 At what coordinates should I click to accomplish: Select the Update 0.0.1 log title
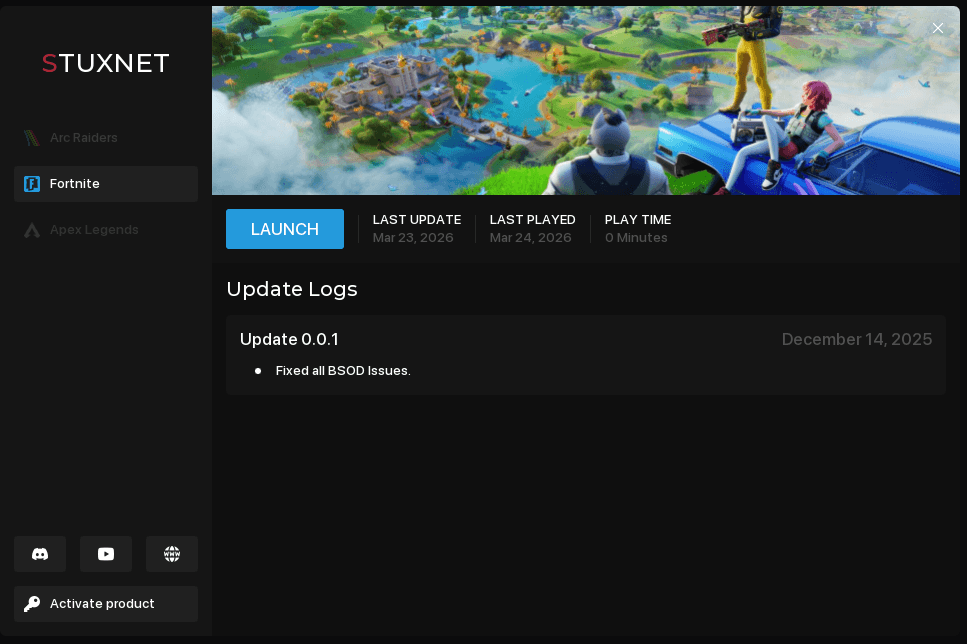tap(289, 340)
